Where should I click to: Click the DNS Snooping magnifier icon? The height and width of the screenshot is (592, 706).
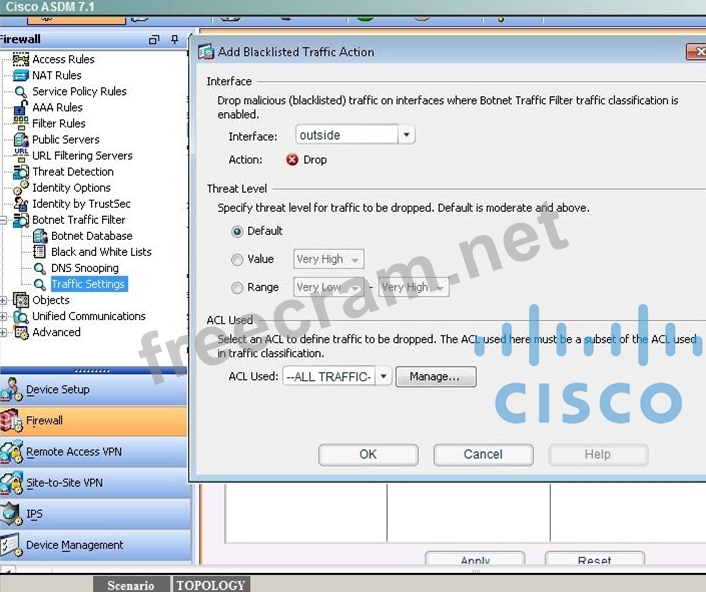pyautogui.click(x=41, y=268)
